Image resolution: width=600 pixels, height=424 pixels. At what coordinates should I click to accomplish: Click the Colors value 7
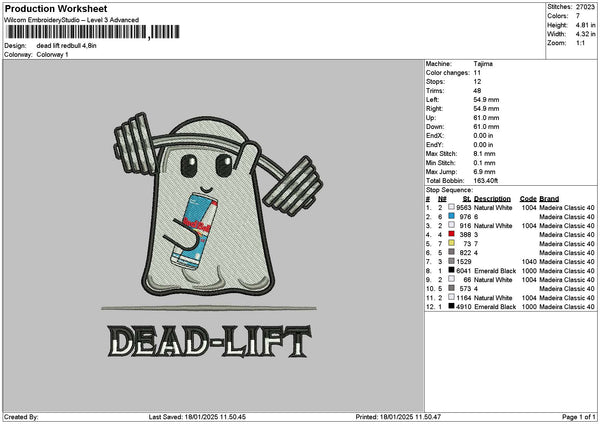tap(578, 16)
